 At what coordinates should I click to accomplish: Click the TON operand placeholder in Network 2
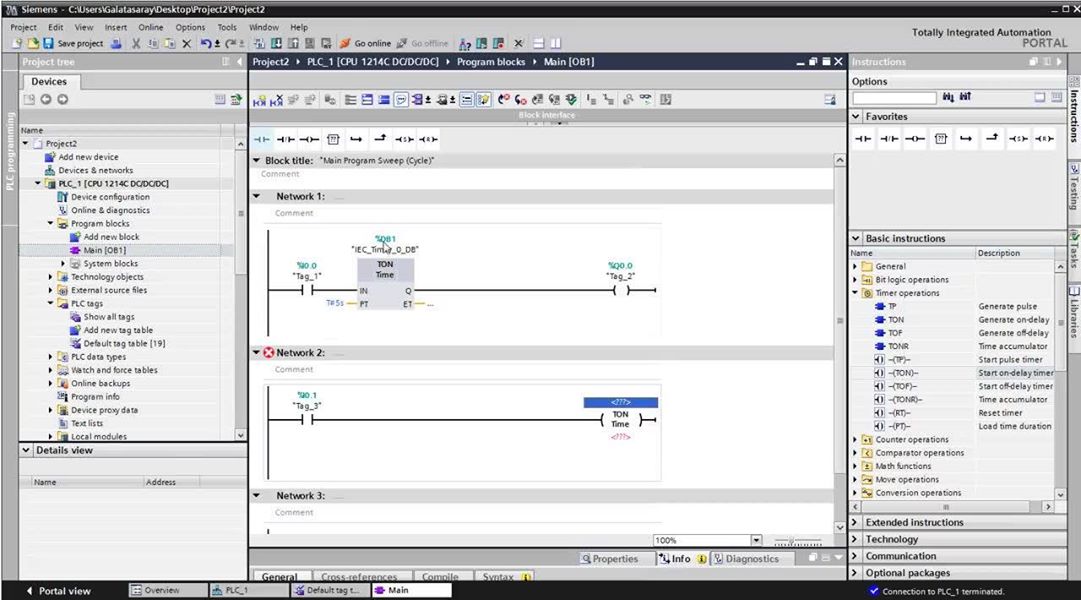pos(620,402)
